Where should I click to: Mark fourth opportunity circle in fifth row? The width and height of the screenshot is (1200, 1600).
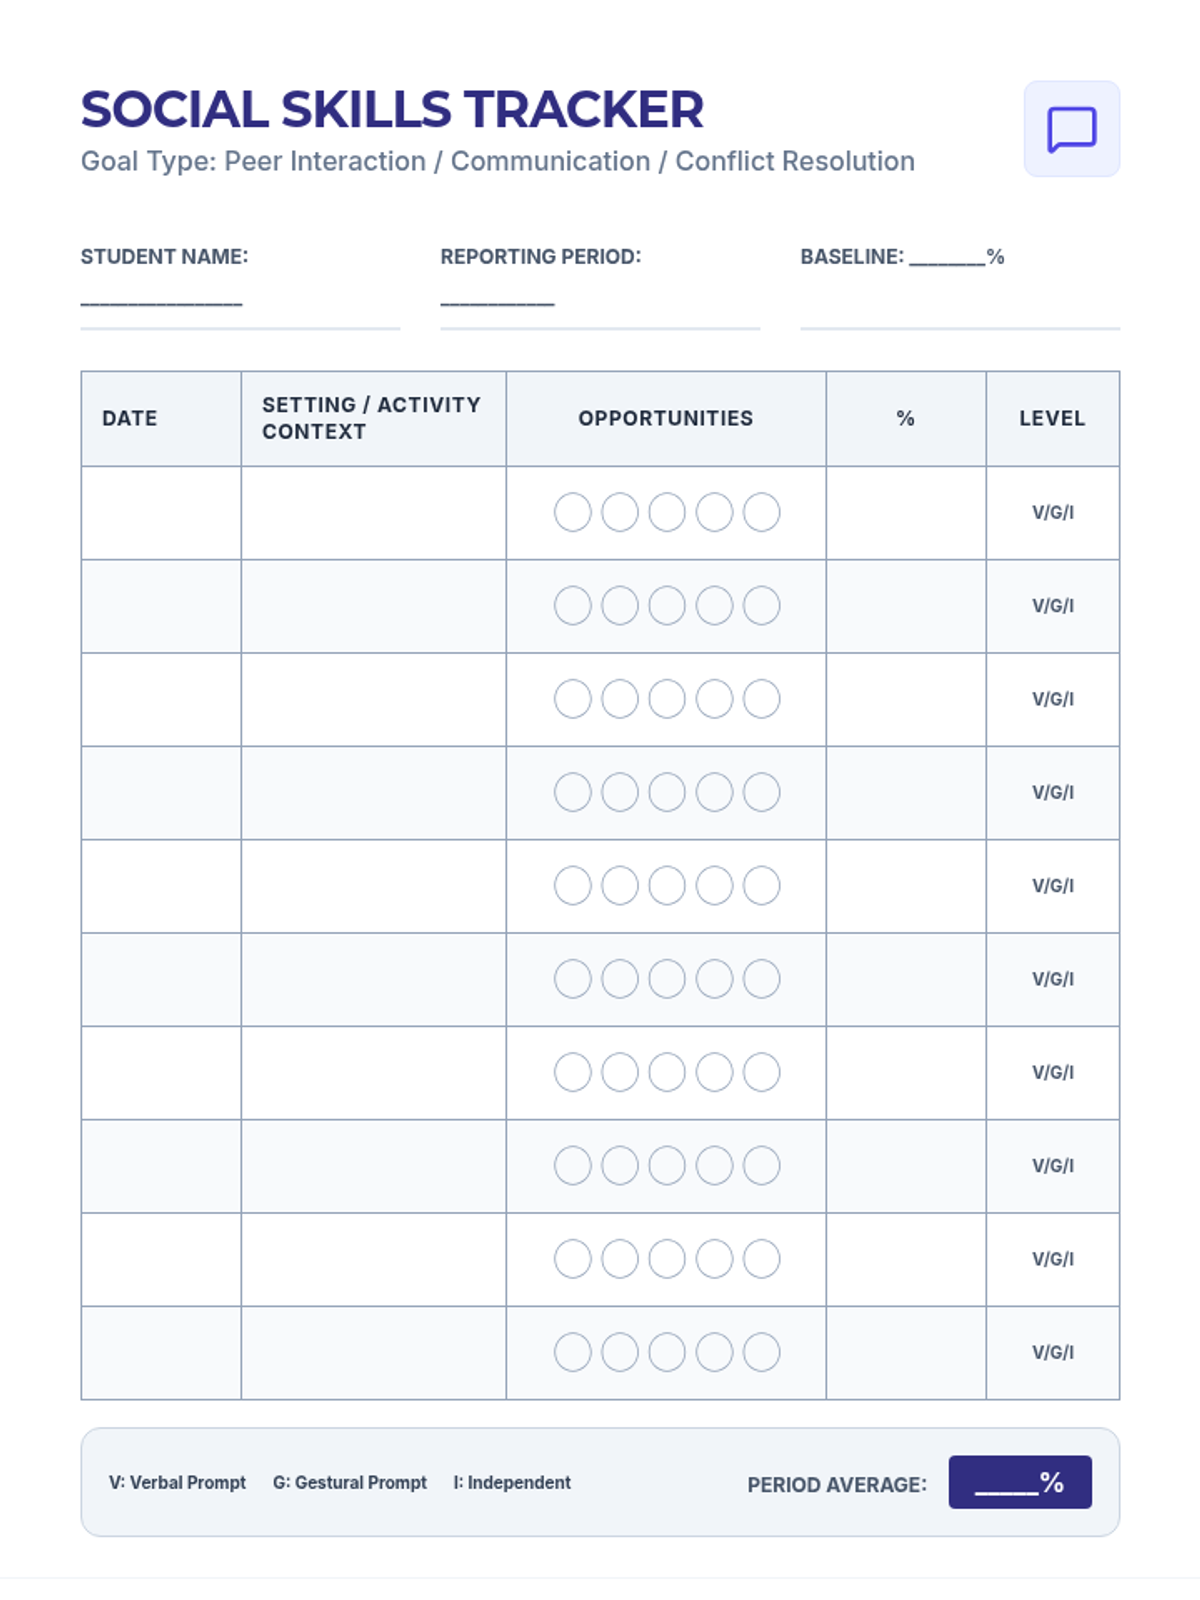click(x=714, y=885)
